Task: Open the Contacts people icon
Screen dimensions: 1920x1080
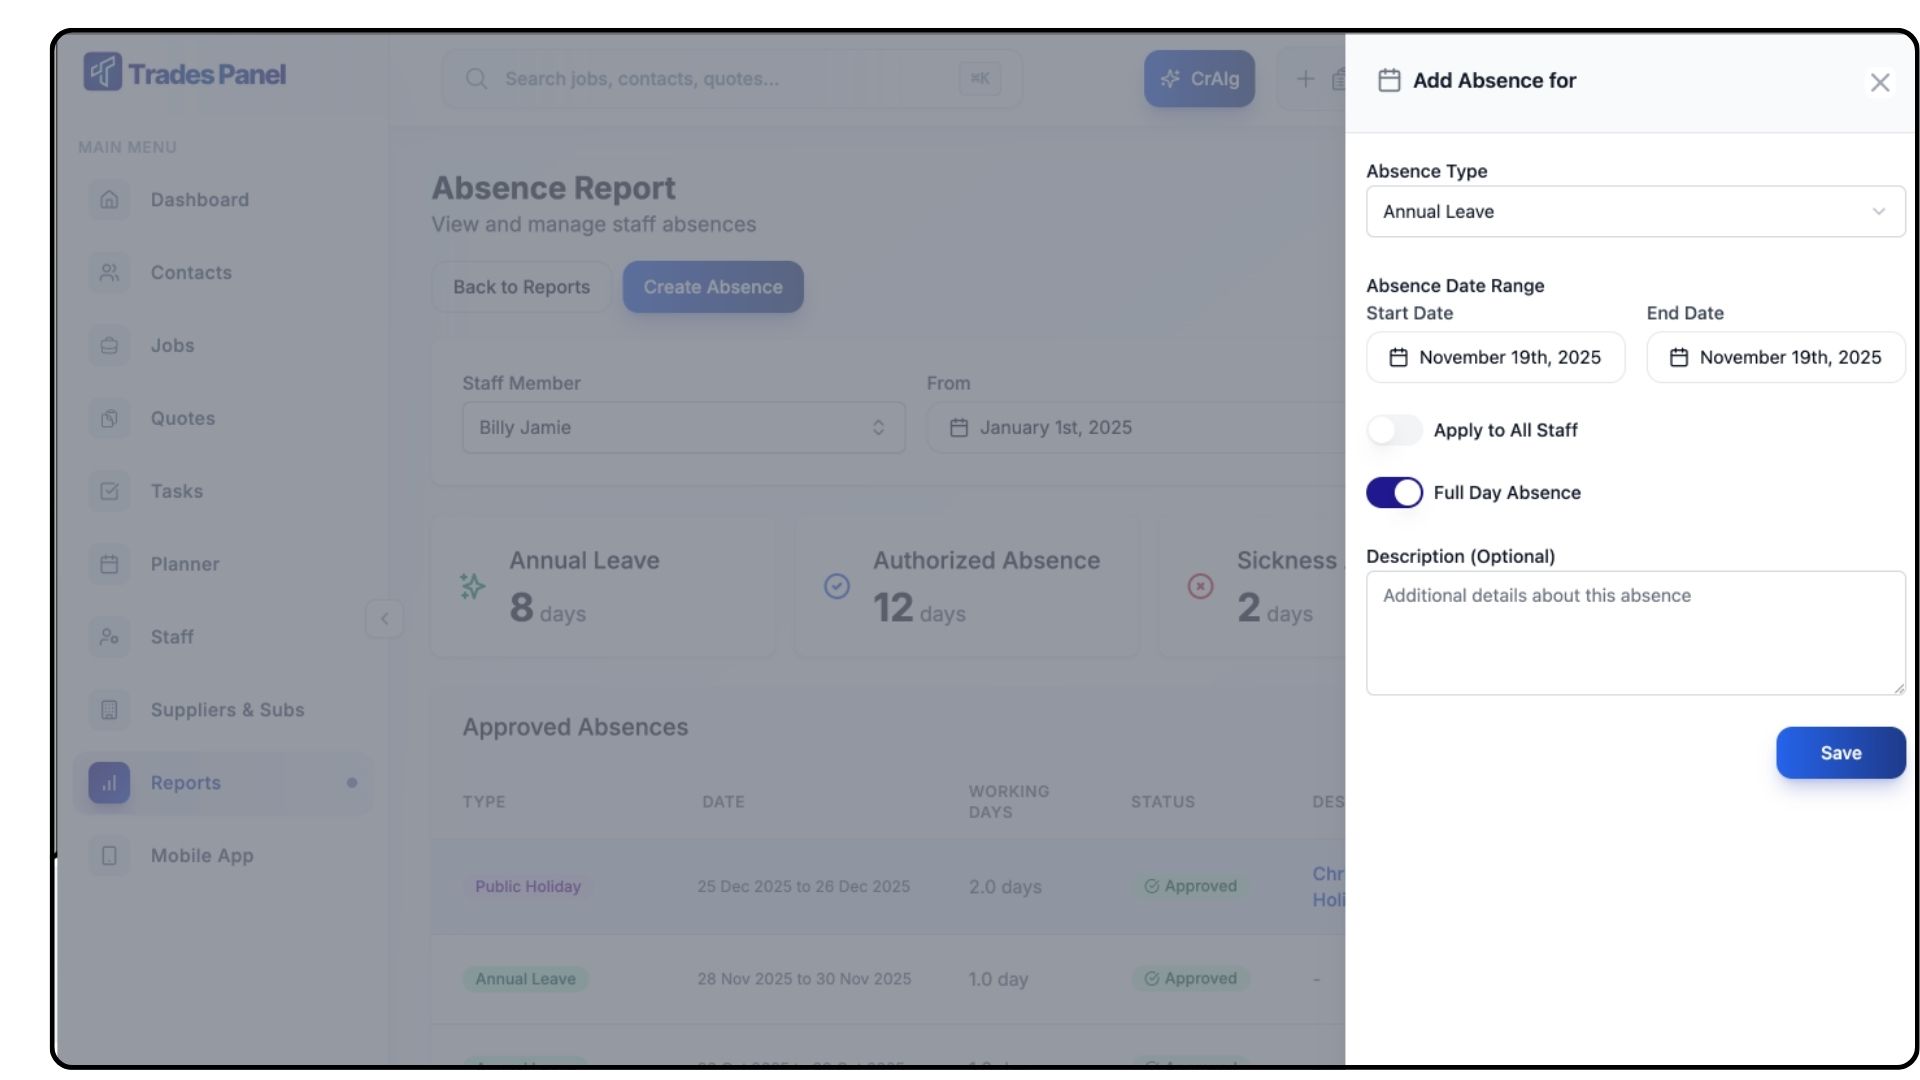Action: click(x=109, y=273)
